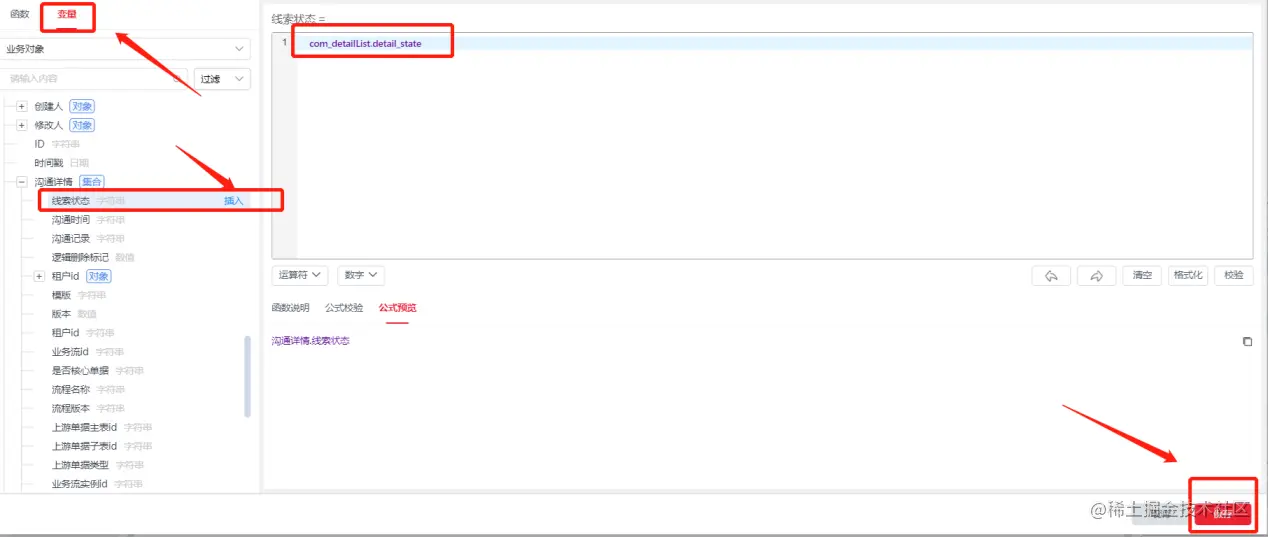Open the 业务对象 dropdown
Screen dimensions: 1268x537
point(126,49)
